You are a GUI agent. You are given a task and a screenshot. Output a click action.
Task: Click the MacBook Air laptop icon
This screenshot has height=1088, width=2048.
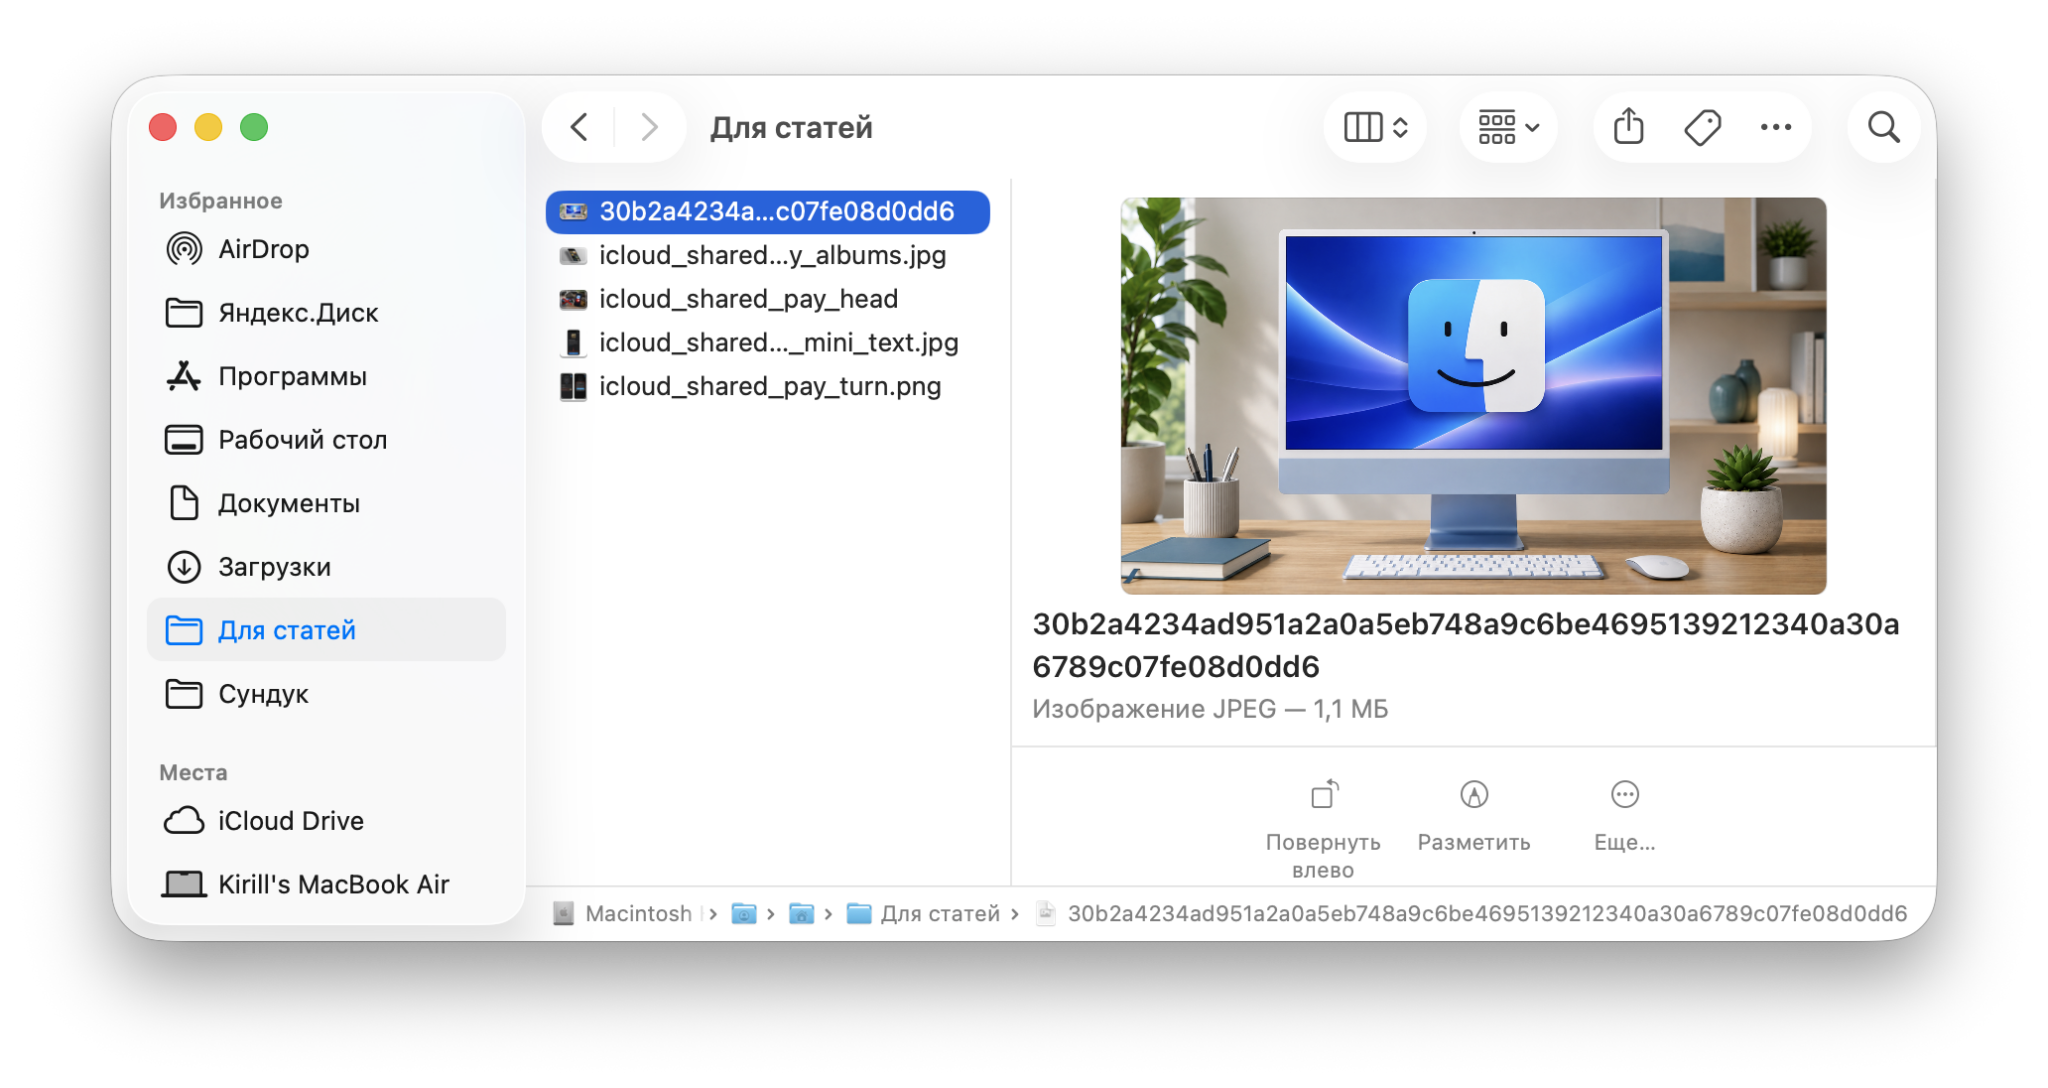pyautogui.click(x=184, y=884)
